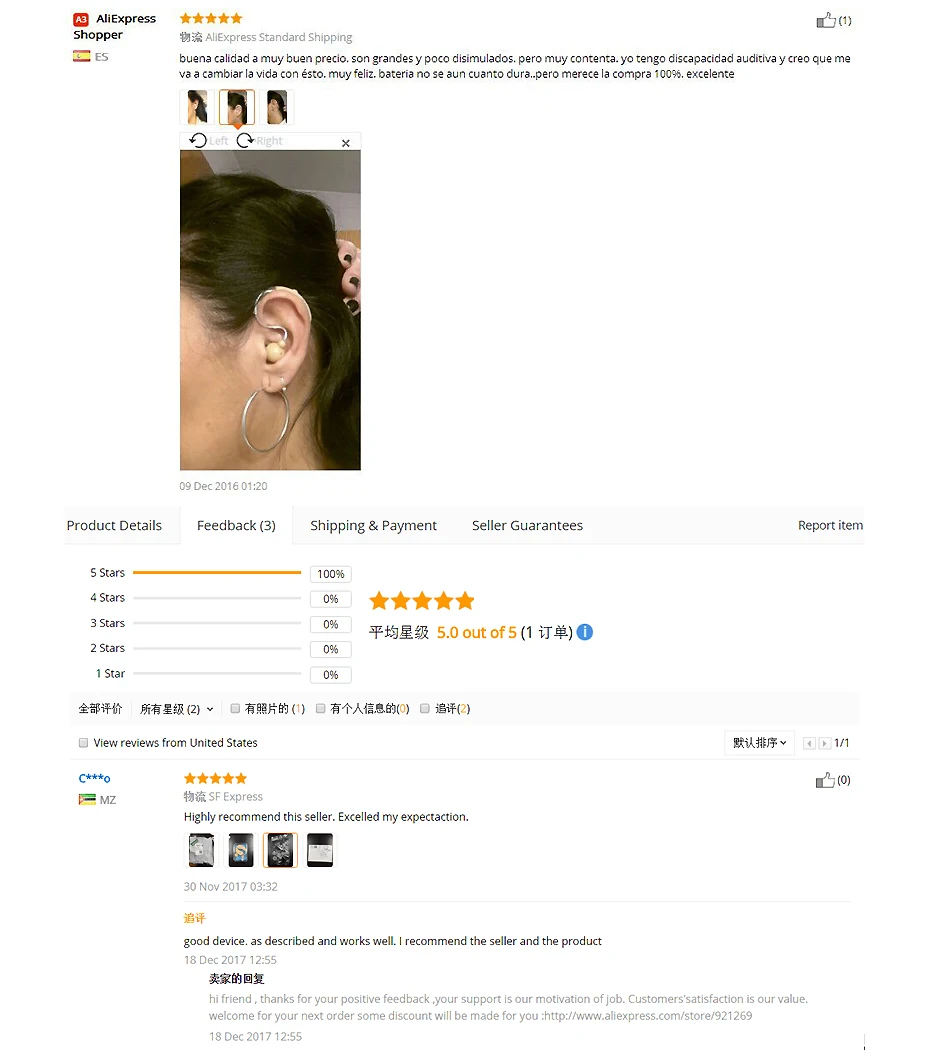Screen dimensions: 930x1060
Task: Expand the 默认排序 sort dropdown
Action: pos(760,743)
